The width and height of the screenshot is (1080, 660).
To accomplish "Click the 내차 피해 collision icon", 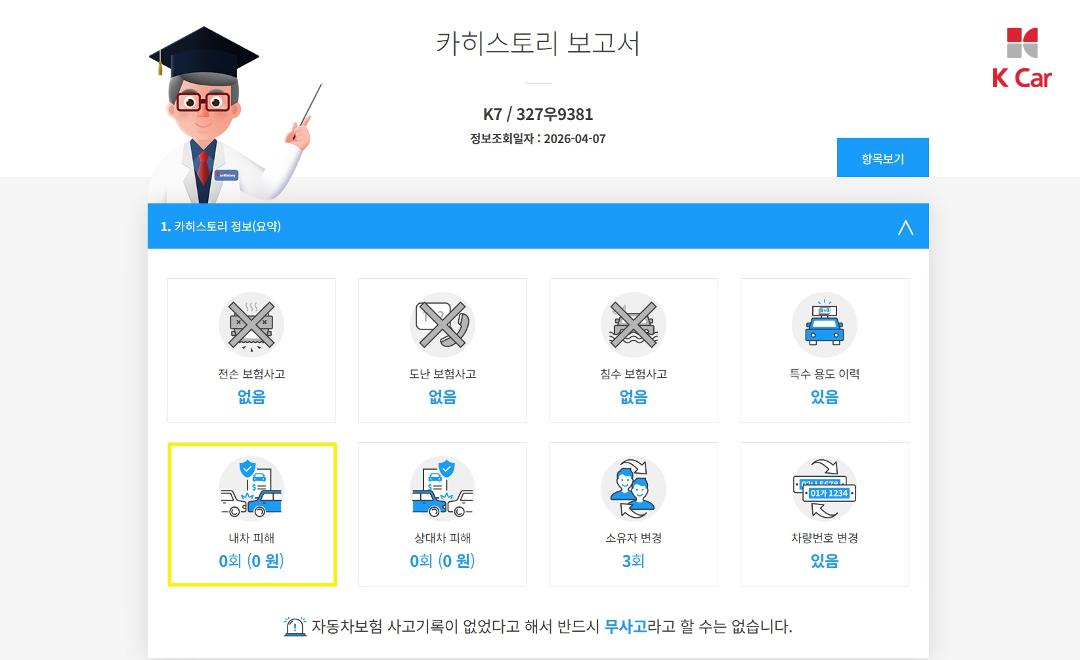I will click(x=251, y=488).
